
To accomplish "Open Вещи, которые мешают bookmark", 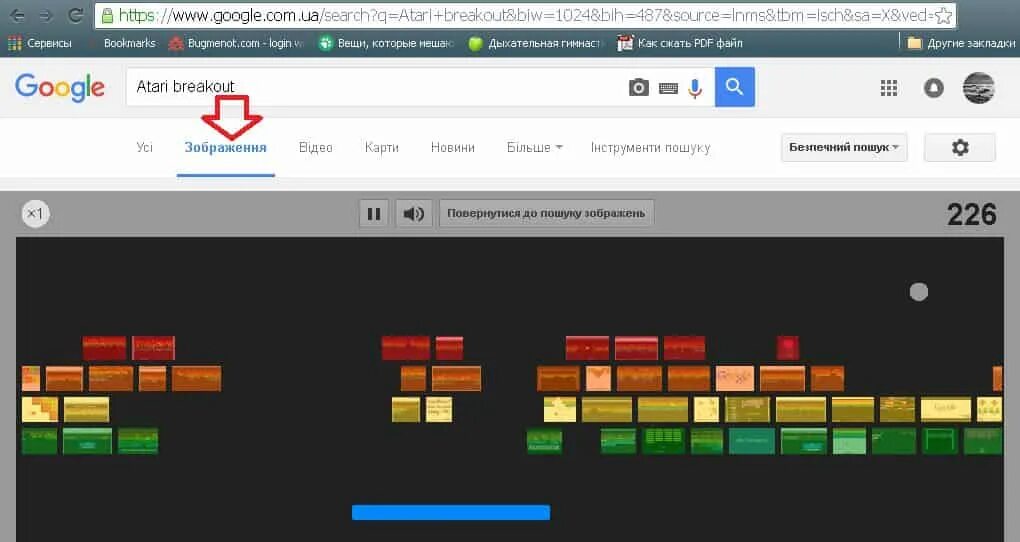I will (x=386, y=43).
